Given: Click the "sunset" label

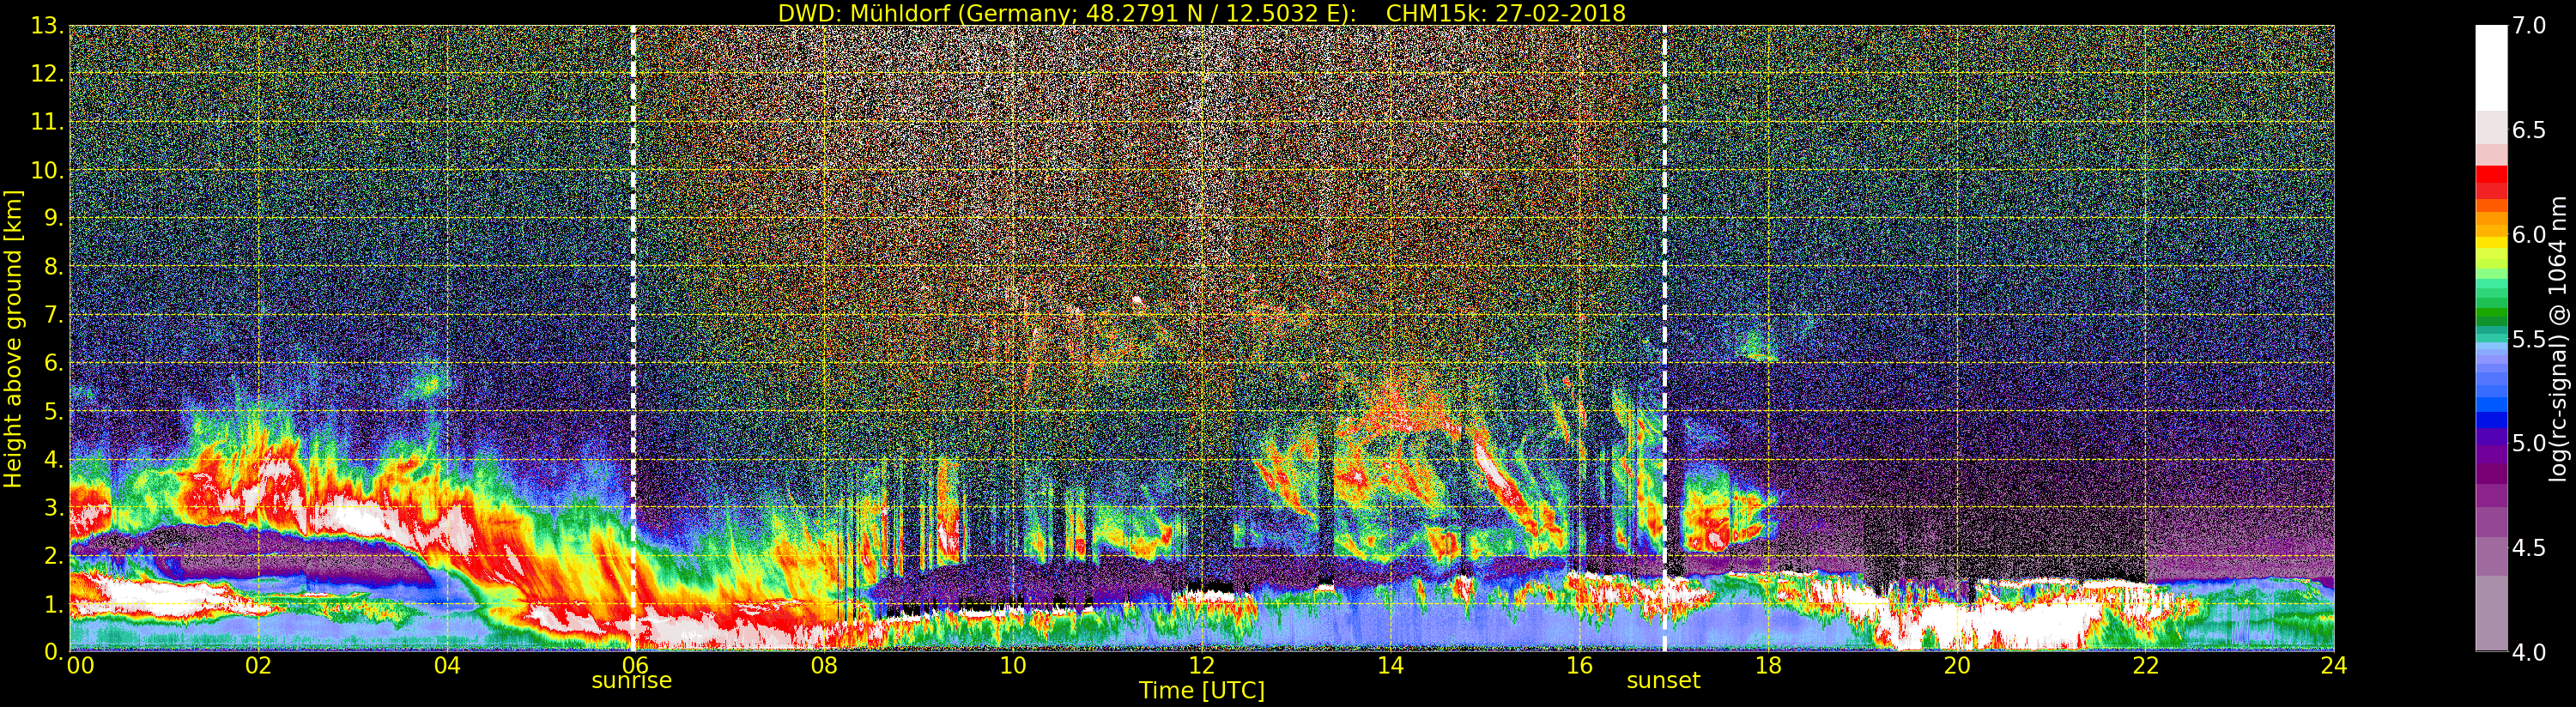Looking at the screenshot, I should [x=1663, y=681].
